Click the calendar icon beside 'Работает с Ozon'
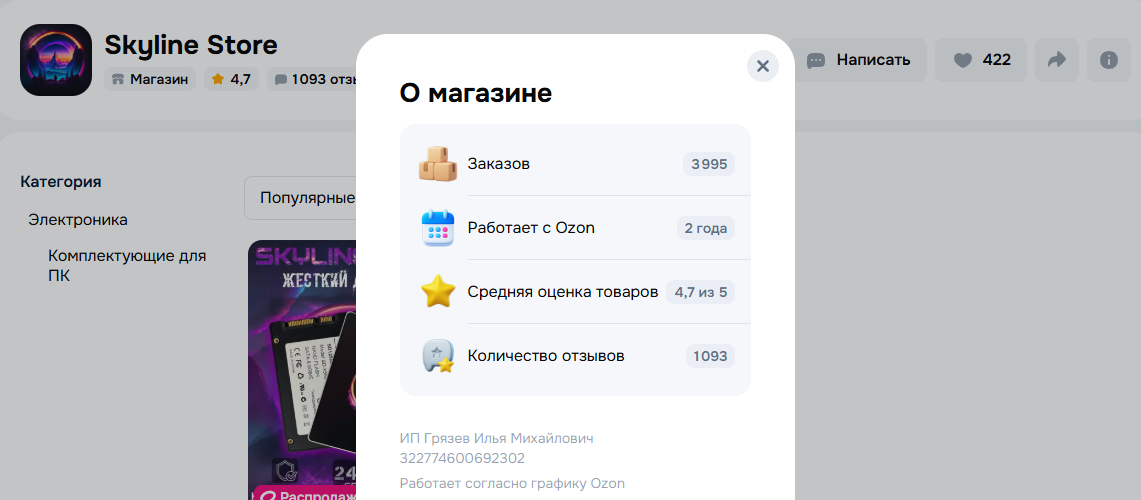Viewport: 1141px width, 500px height. coord(437,228)
